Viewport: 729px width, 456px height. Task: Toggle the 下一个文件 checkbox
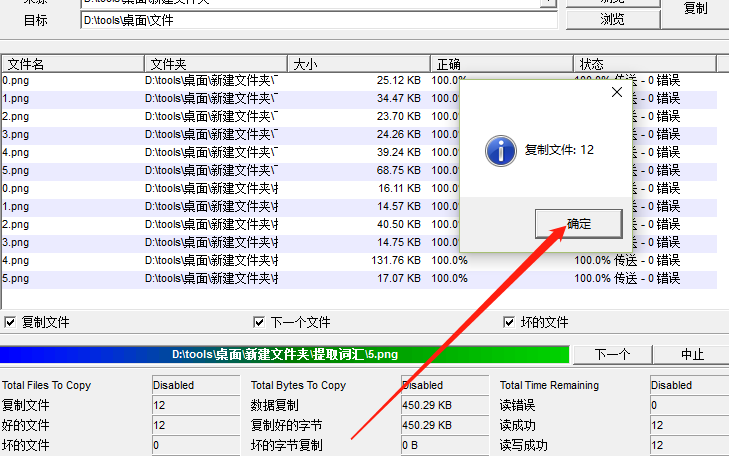(x=259, y=322)
